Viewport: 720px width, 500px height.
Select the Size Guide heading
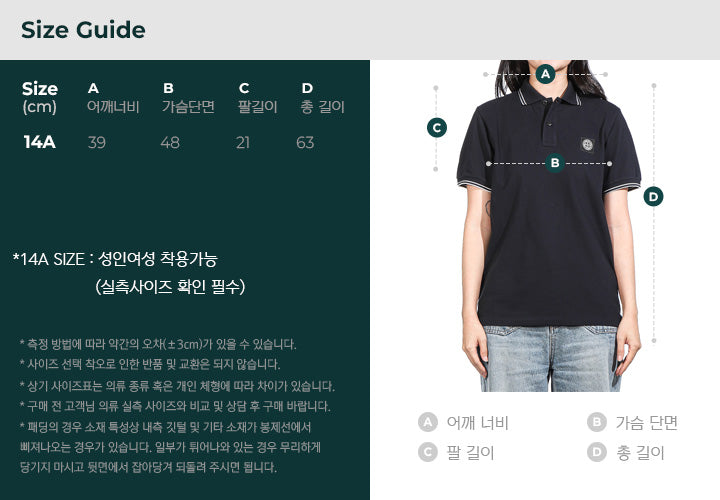(83, 30)
